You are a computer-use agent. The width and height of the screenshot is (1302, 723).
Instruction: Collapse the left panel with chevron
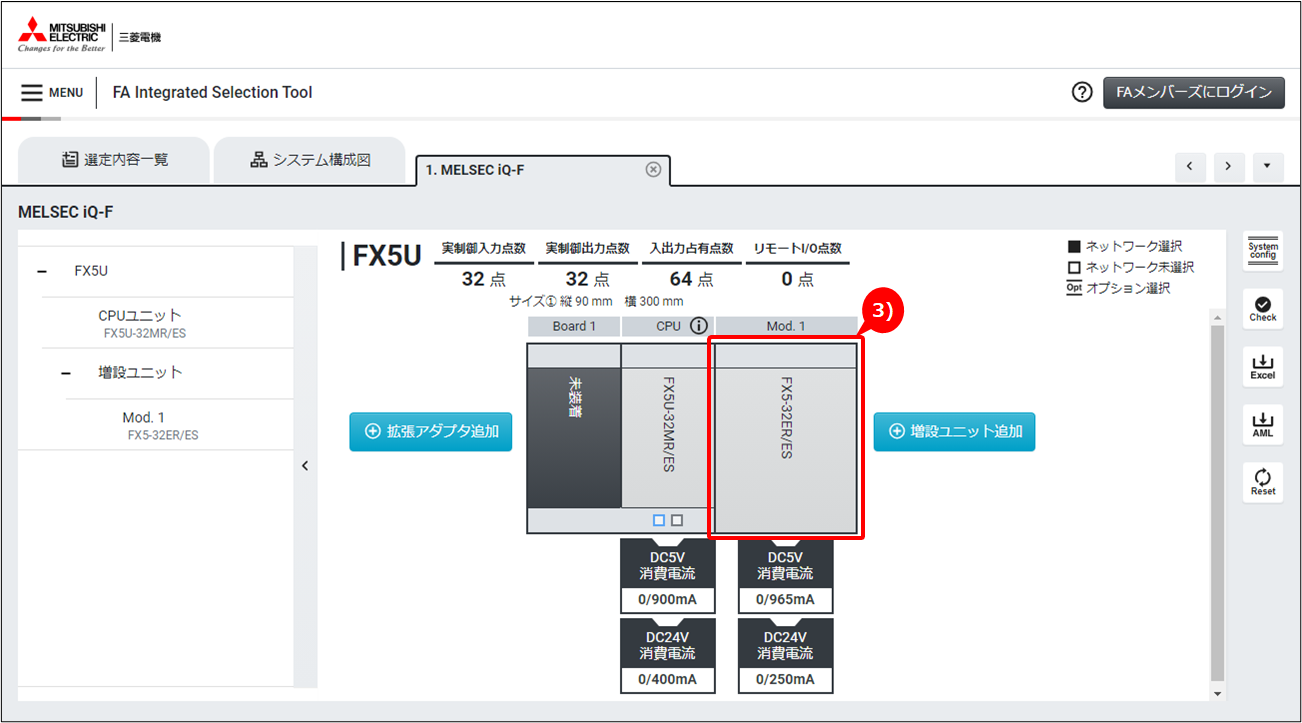coord(305,465)
